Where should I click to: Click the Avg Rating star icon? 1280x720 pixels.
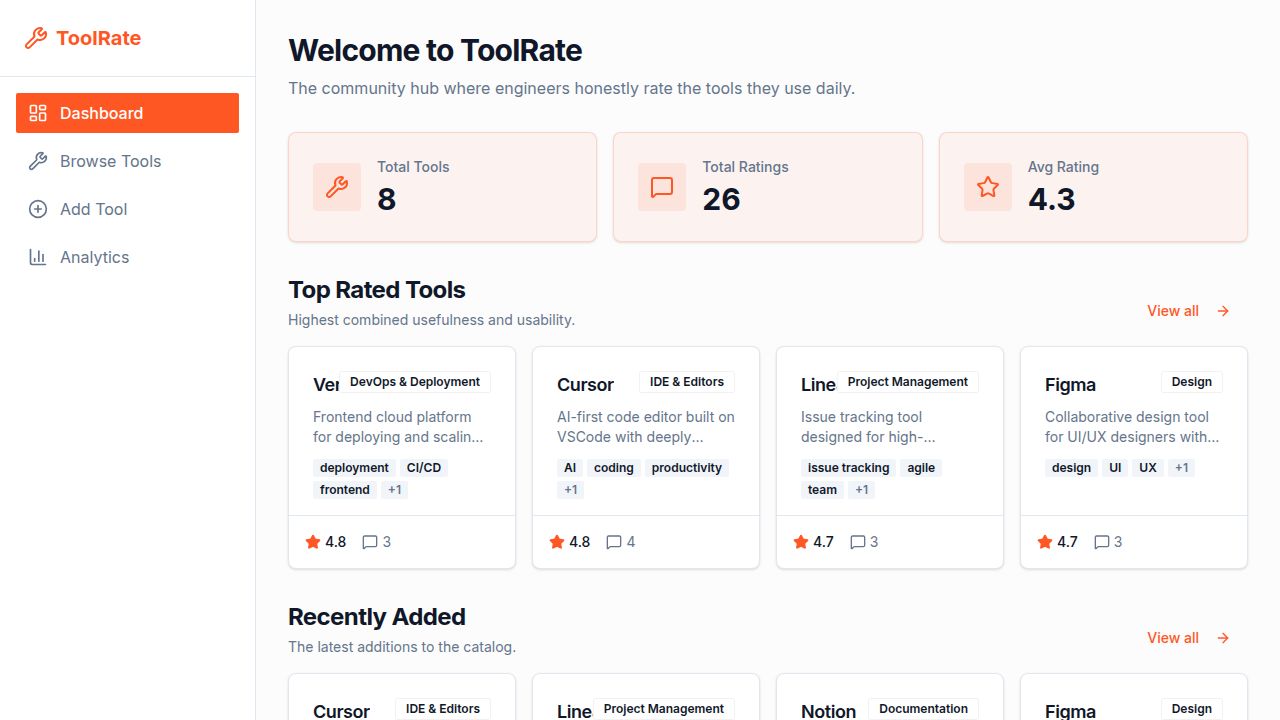[988, 187]
